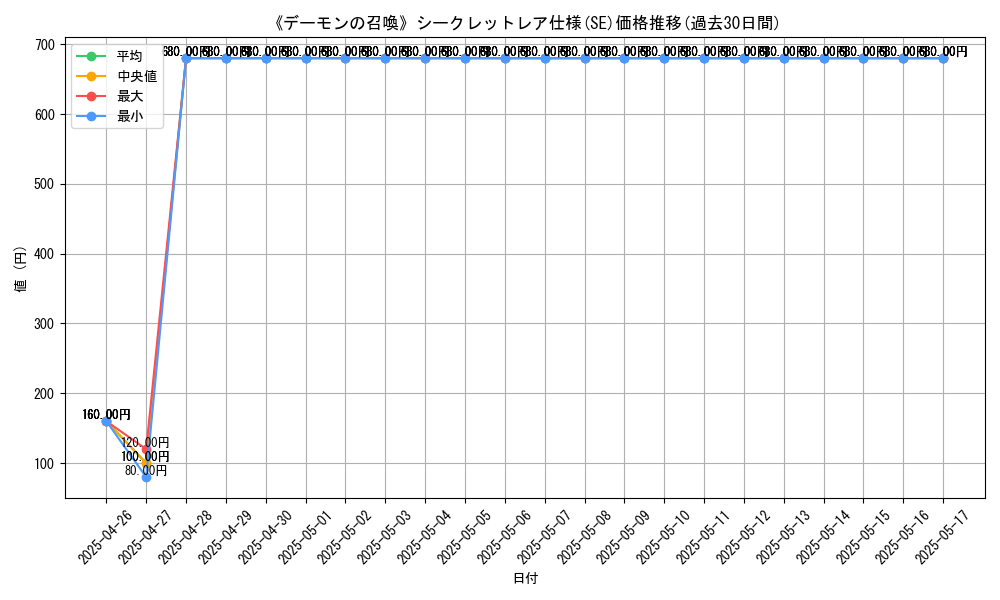Click the 120.00円 data label
Image resolution: width=1000 pixels, height=600 pixels.
pos(145,442)
